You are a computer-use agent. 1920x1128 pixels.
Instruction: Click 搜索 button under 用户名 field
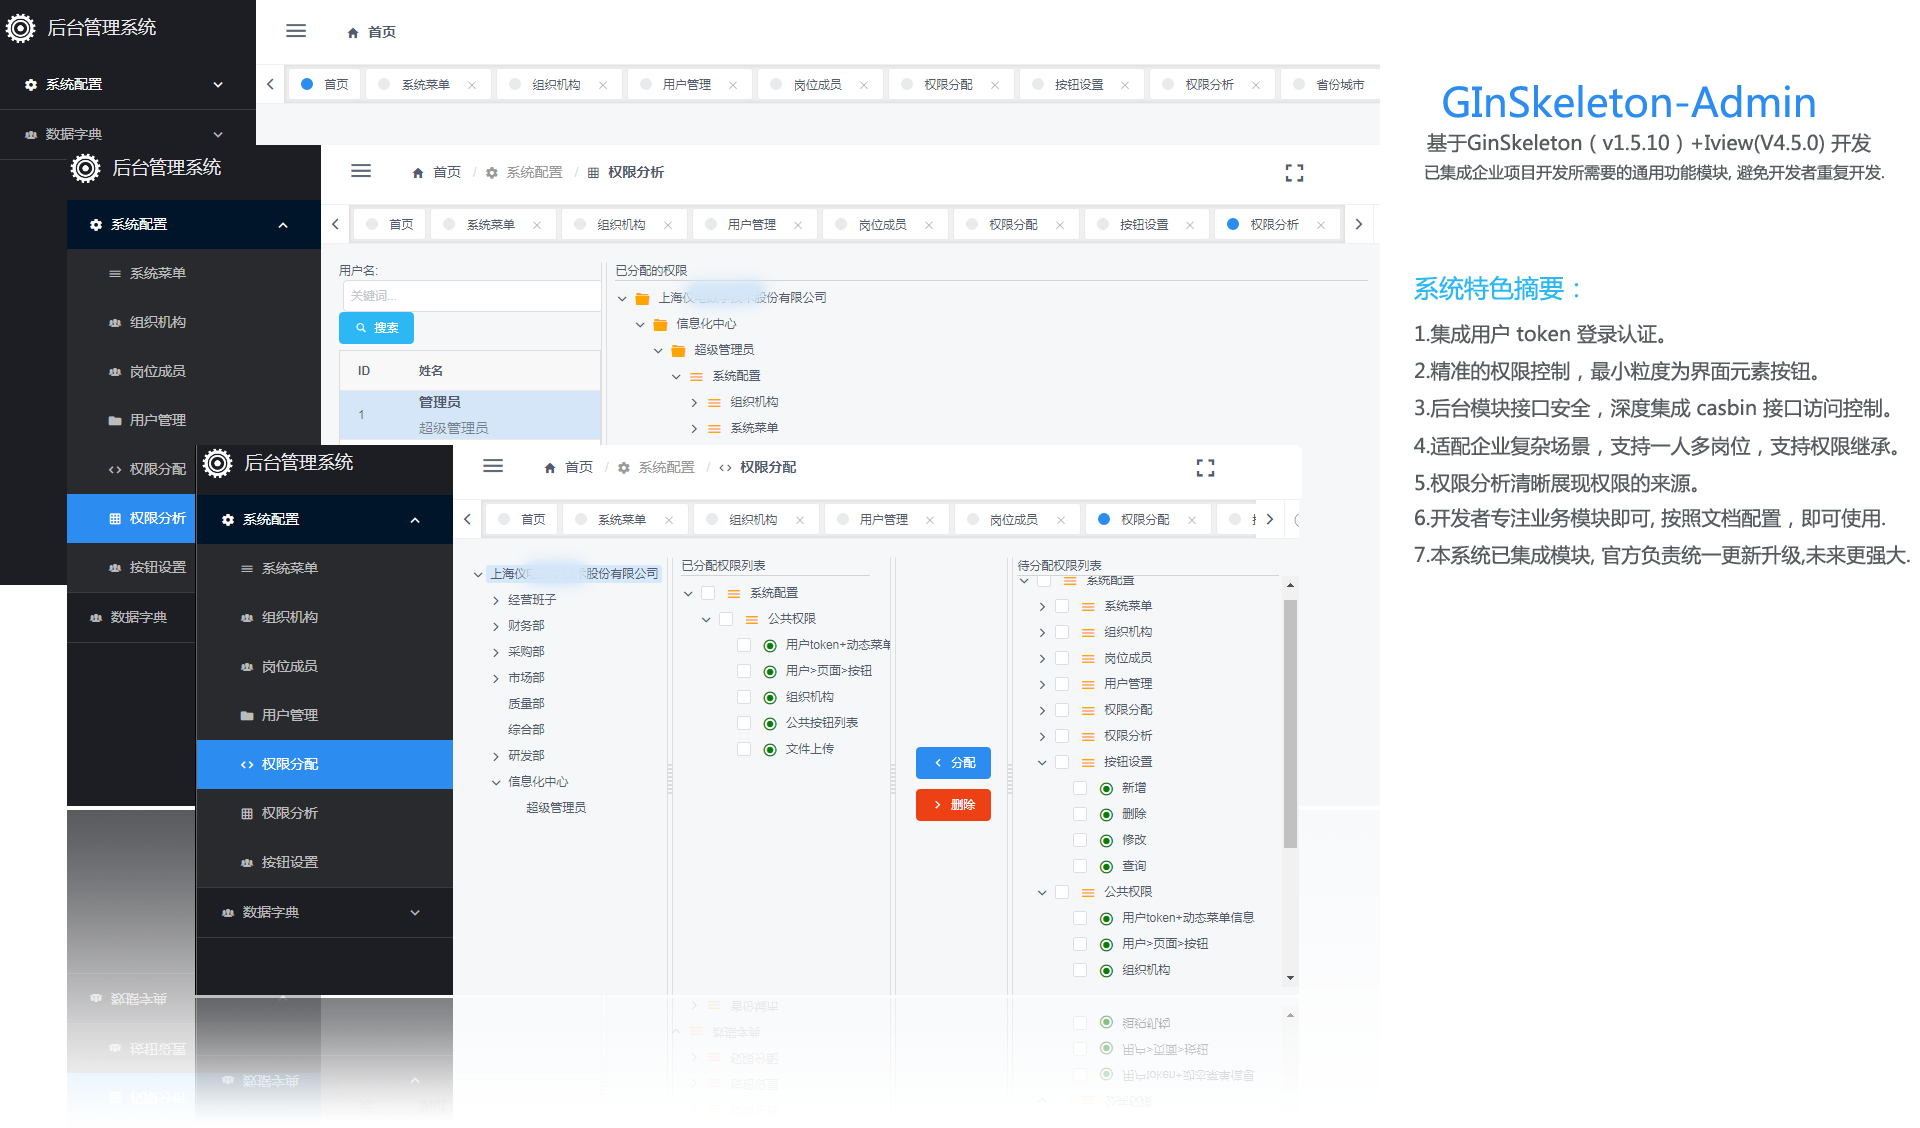click(376, 327)
